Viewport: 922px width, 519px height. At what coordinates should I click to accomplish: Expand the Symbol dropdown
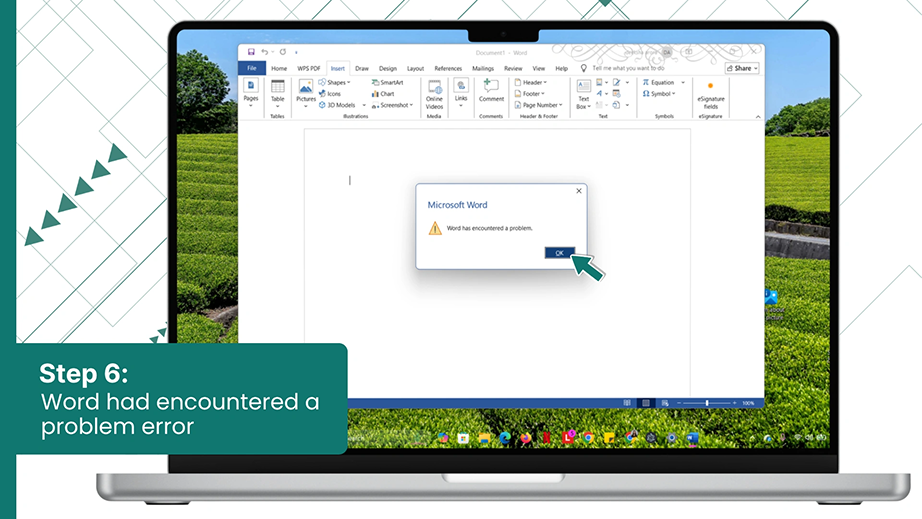coord(659,94)
